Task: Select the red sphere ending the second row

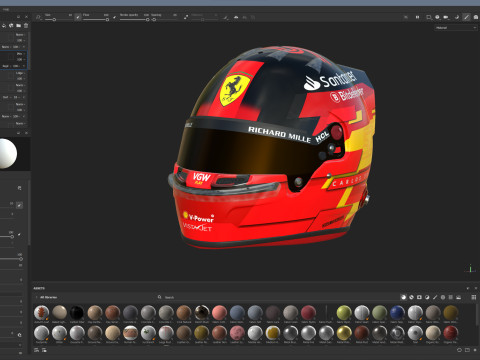Action: (451, 333)
